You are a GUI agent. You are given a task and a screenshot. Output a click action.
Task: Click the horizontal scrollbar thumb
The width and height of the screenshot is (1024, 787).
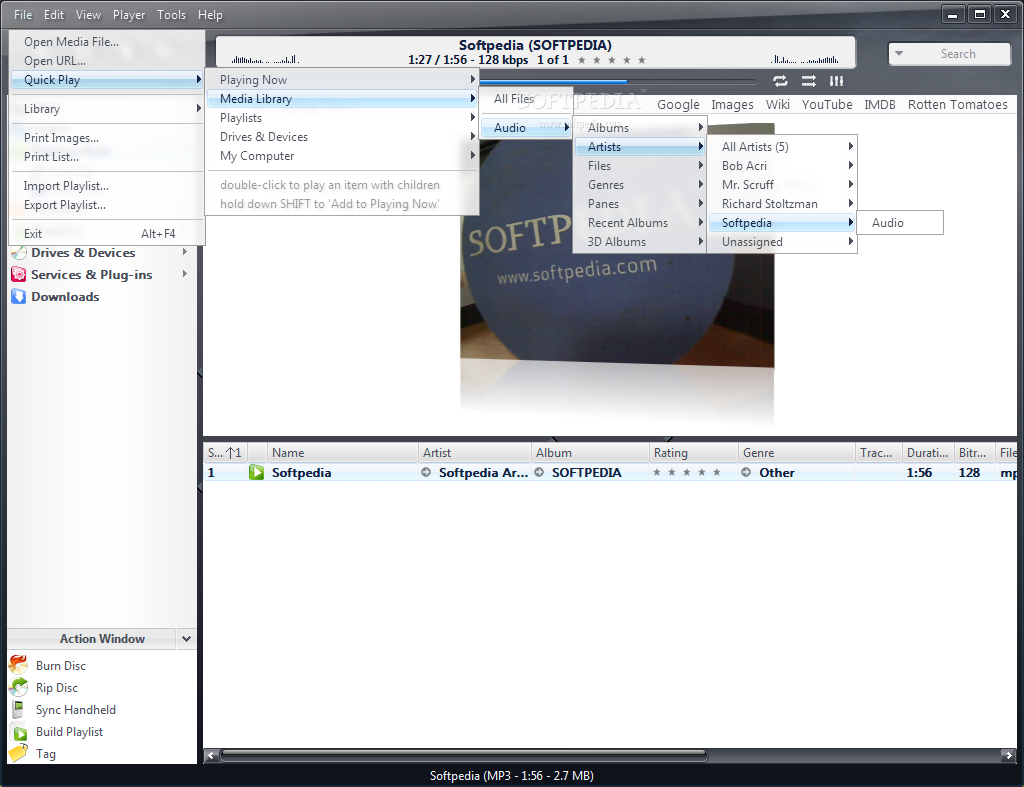(x=464, y=756)
